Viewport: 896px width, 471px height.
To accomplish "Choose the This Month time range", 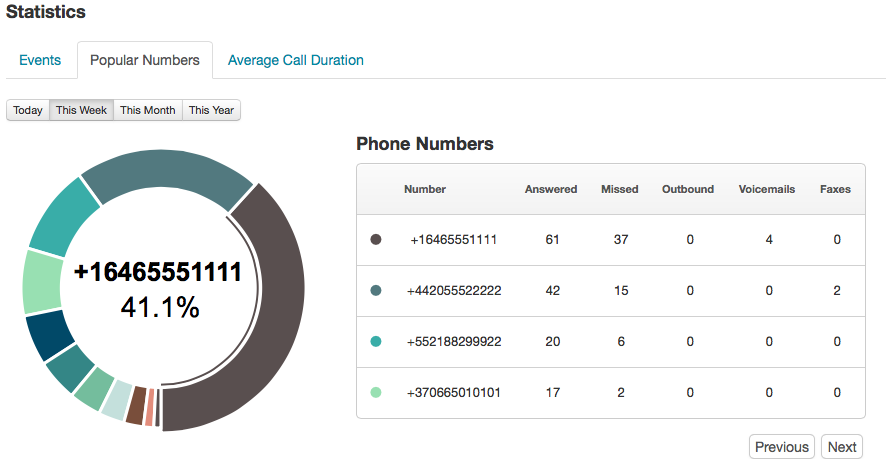I will pyautogui.click(x=148, y=110).
